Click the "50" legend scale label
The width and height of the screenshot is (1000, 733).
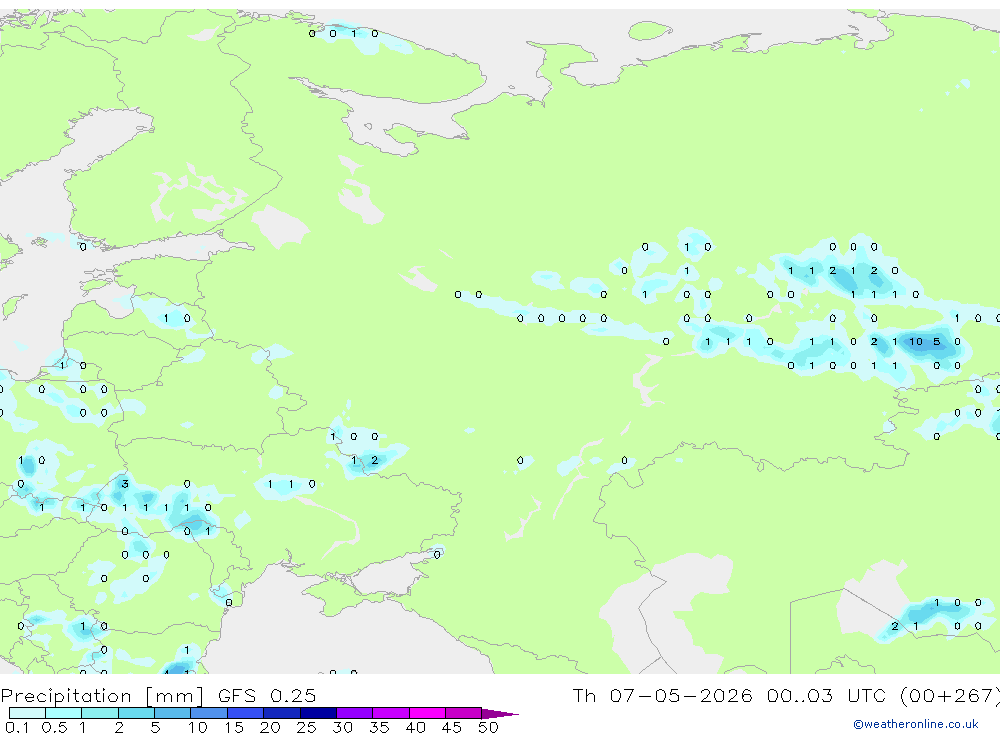tap(488, 727)
